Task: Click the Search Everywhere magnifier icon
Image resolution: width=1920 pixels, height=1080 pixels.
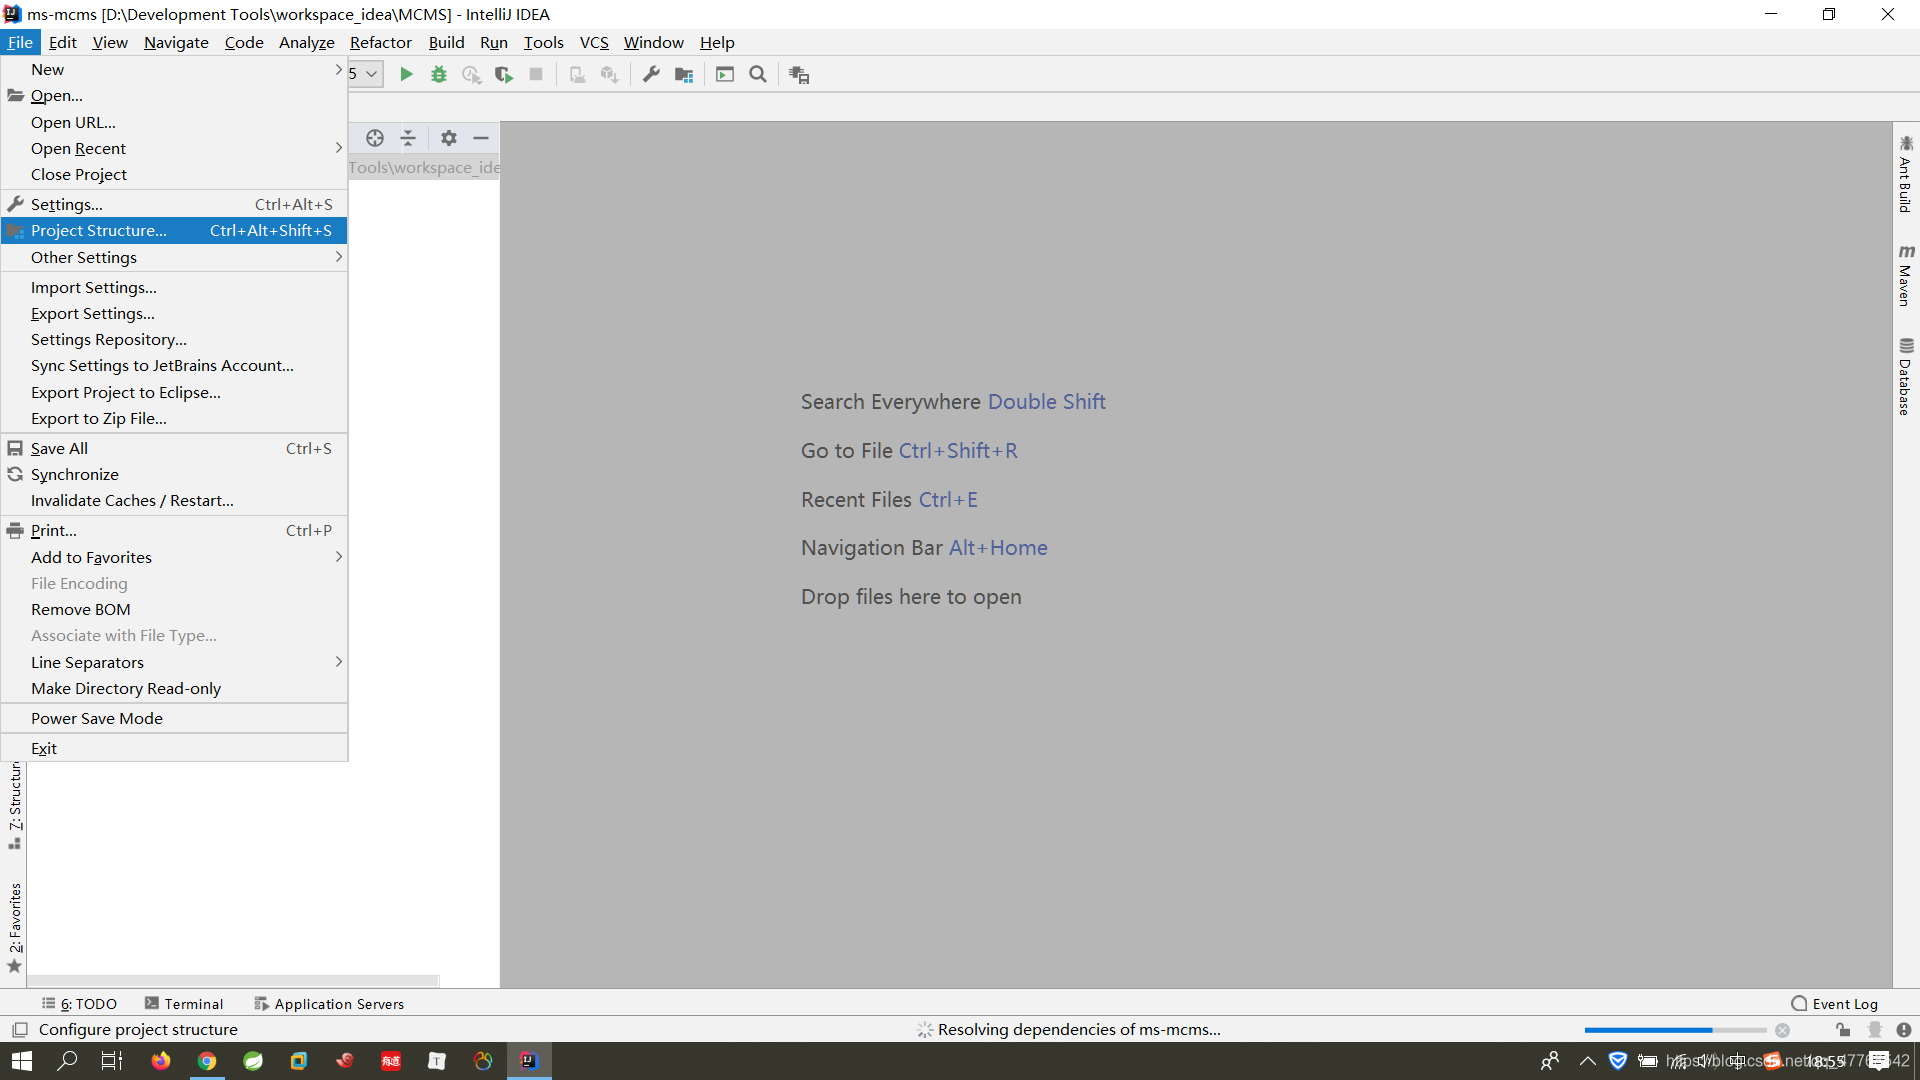Action: pos(758,74)
